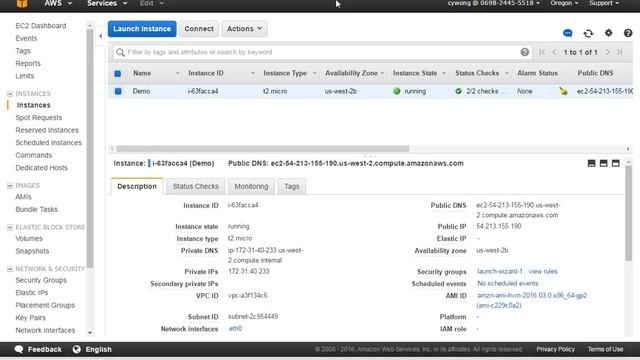640x360 pixels.
Task: Set details pane to smallest layout icon
Action: click(591, 163)
